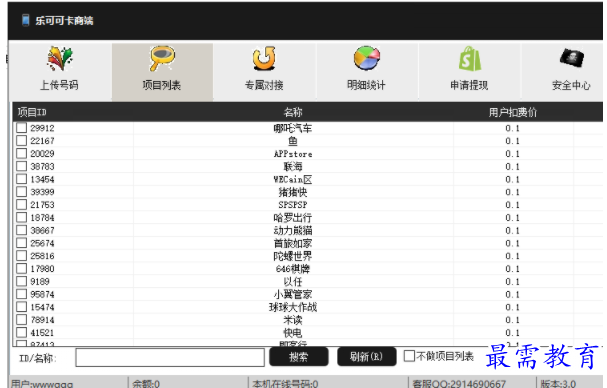Check the box for project 41521

point(22,332)
